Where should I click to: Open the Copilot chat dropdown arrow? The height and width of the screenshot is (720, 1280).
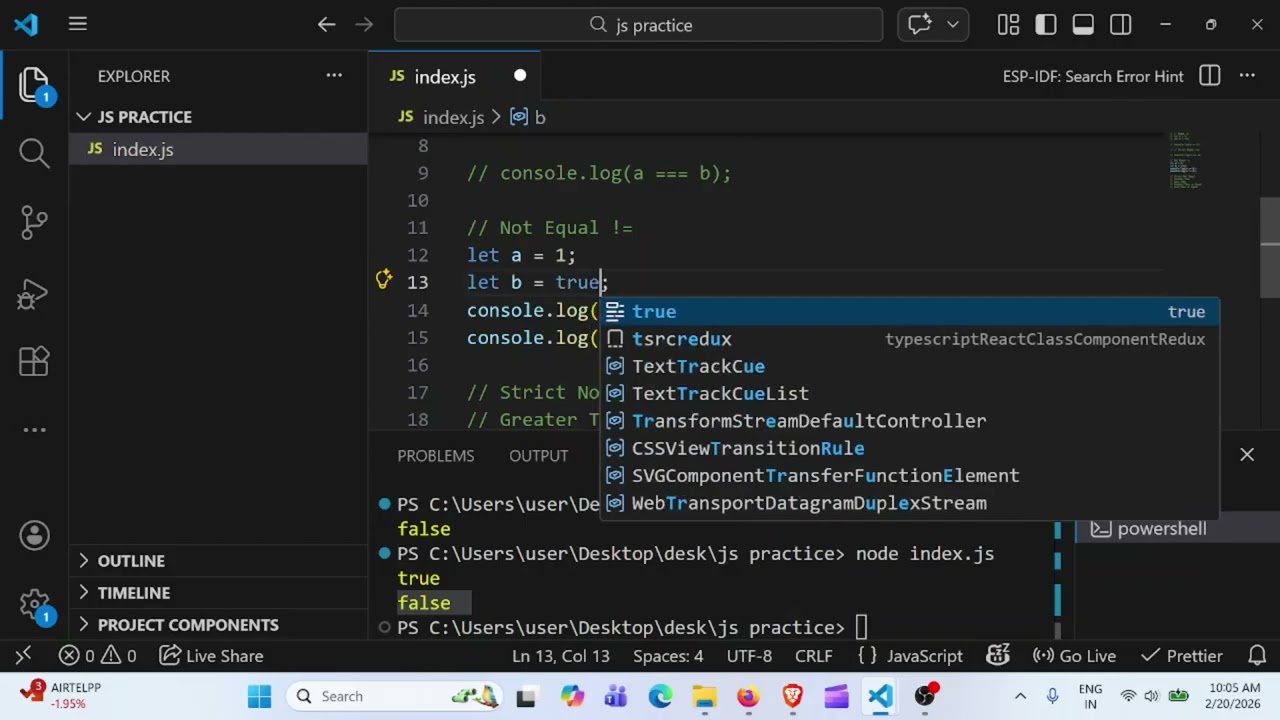(x=952, y=25)
